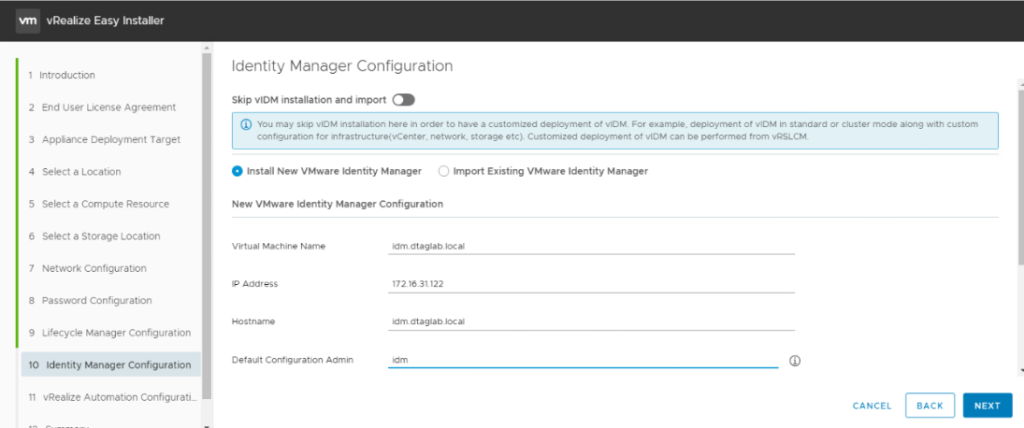This screenshot has height=428, width=1024.
Task: Click the IP Address input field
Action: [590, 284]
